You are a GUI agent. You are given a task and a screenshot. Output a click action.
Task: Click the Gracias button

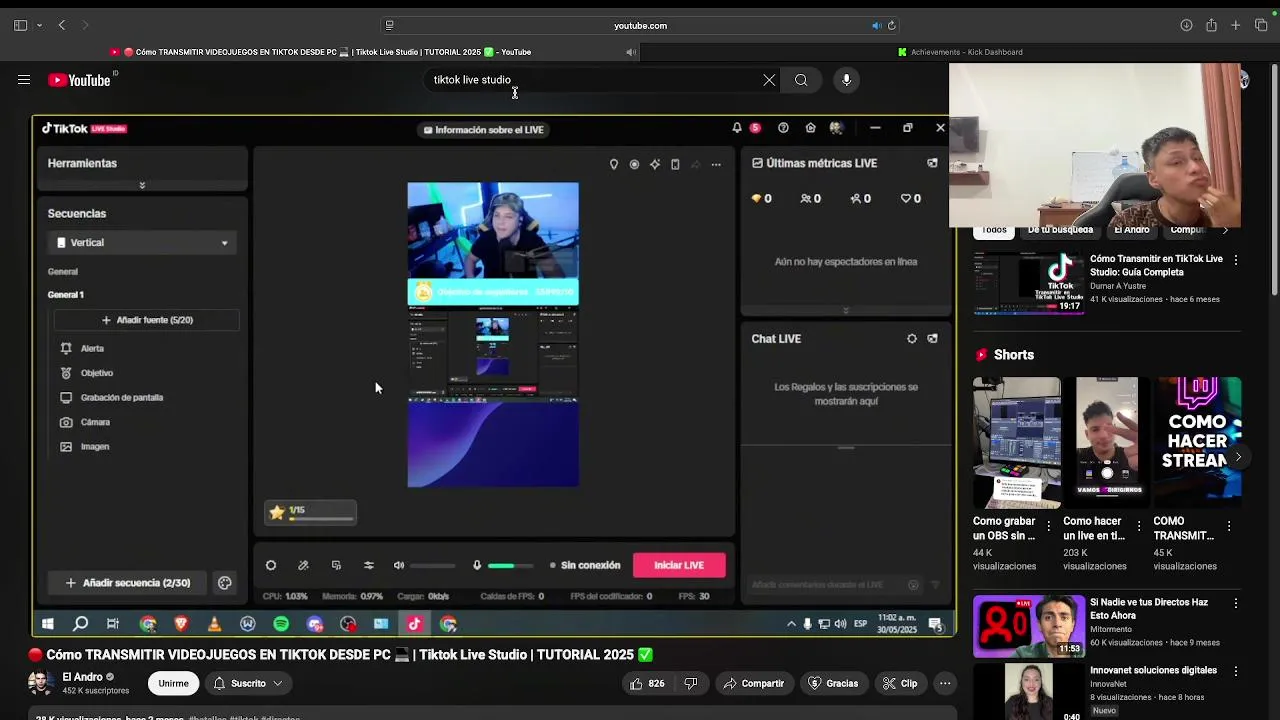pyautogui.click(x=833, y=683)
